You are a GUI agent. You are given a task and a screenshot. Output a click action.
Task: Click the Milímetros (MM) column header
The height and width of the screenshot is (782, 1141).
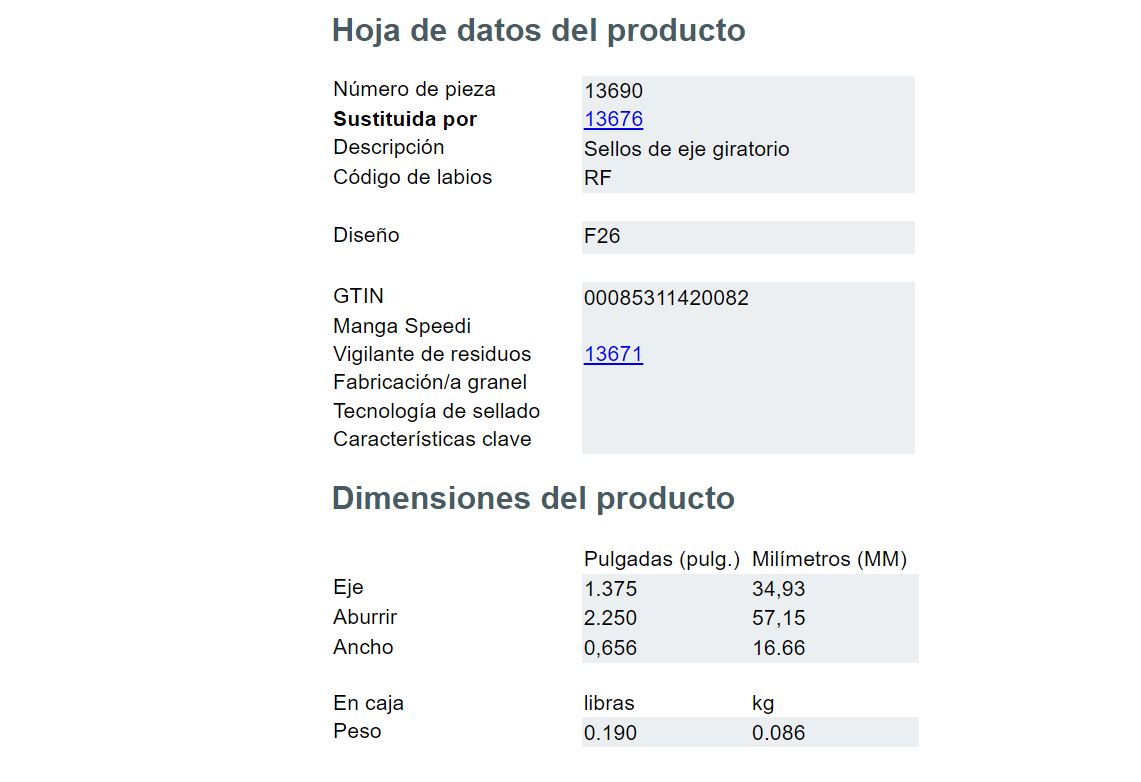pos(830,559)
